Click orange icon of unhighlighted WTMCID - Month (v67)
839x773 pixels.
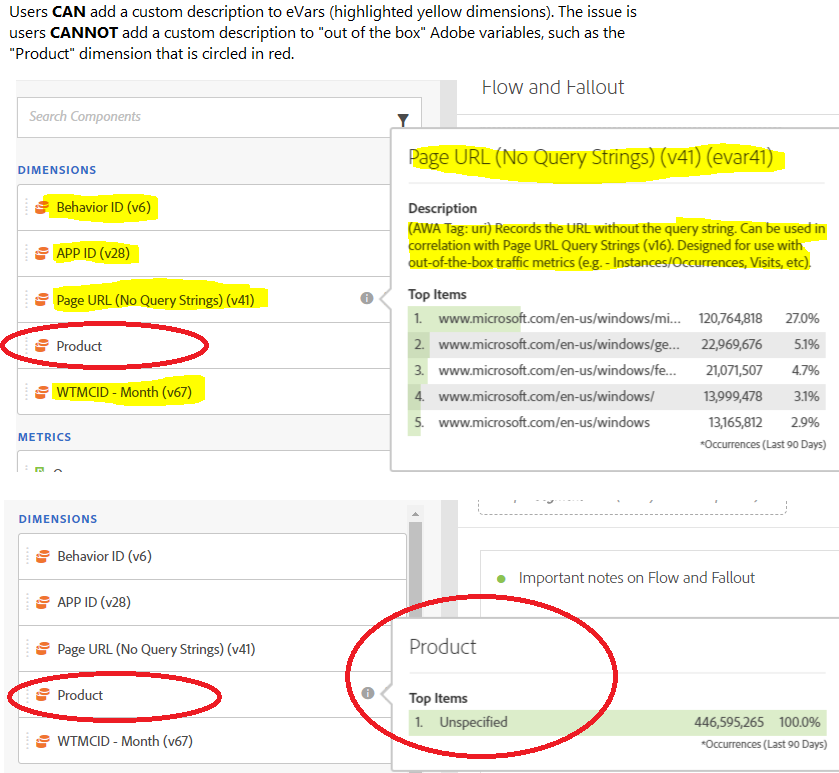[x=43, y=741]
